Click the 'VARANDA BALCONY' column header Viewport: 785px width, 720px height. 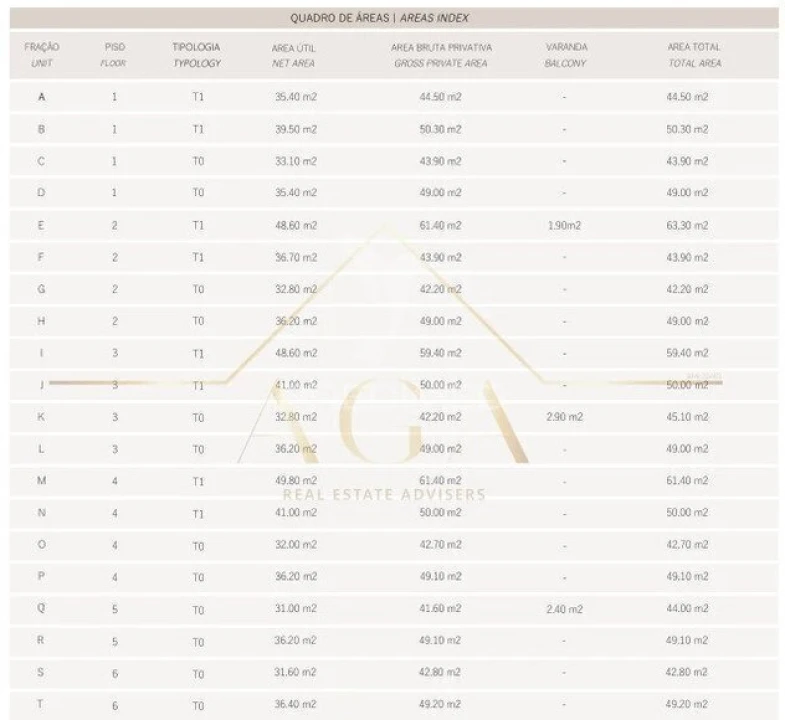point(566,55)
